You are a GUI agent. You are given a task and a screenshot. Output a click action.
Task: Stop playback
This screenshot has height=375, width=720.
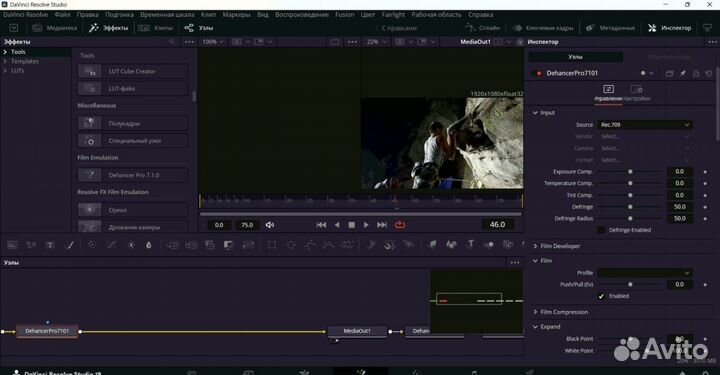(x=352, y=225)
